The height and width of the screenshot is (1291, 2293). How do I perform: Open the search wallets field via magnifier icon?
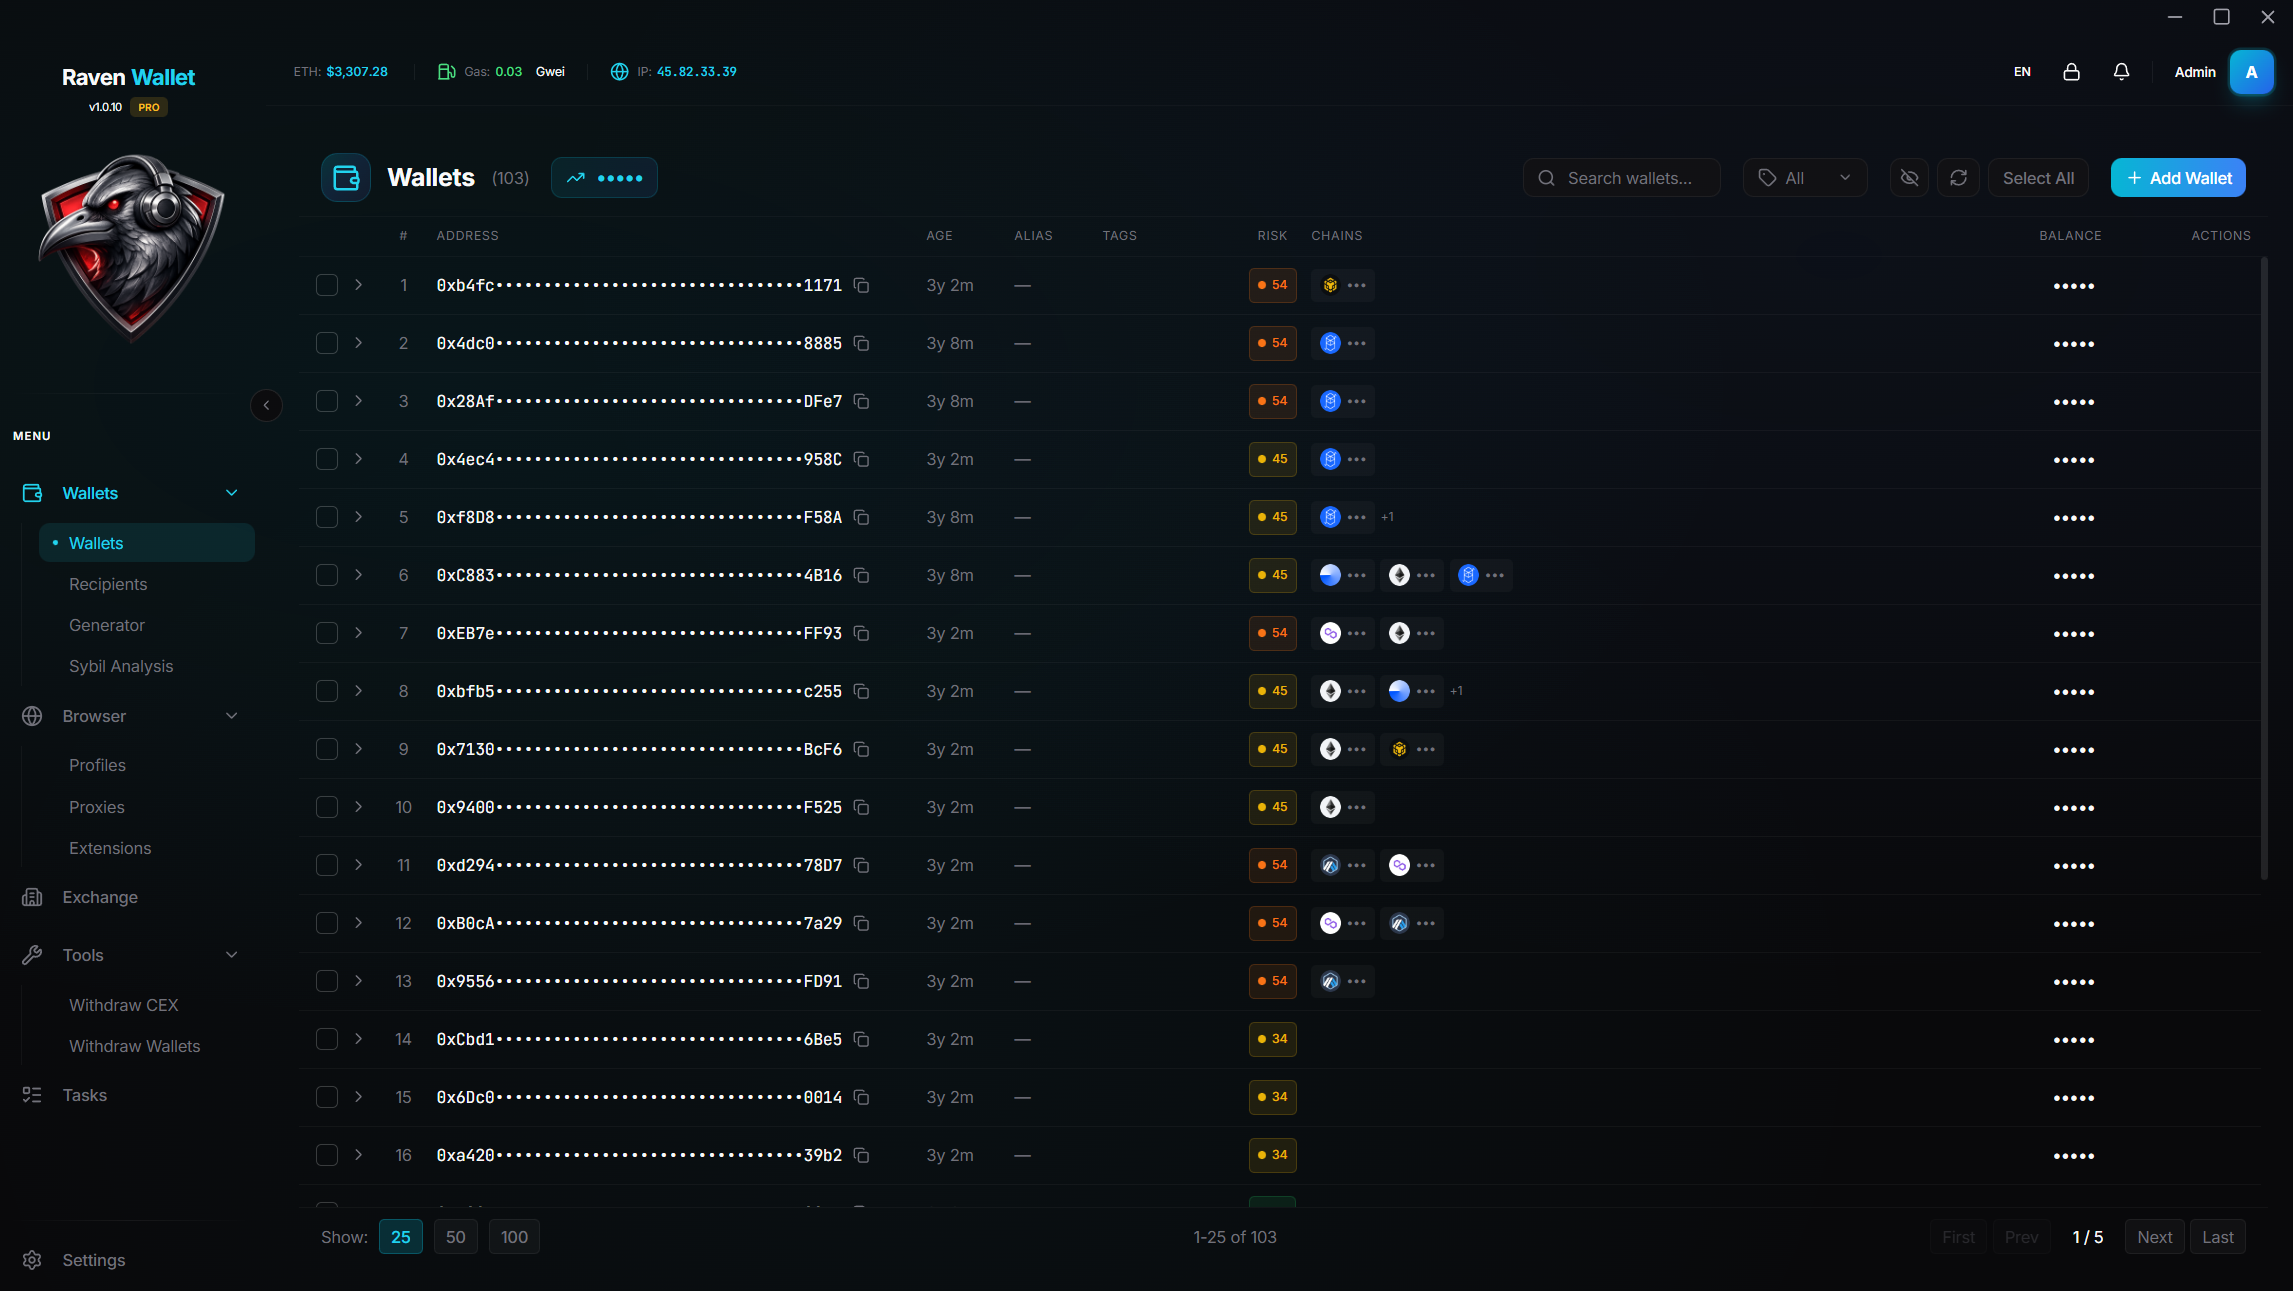(1547, 177)
